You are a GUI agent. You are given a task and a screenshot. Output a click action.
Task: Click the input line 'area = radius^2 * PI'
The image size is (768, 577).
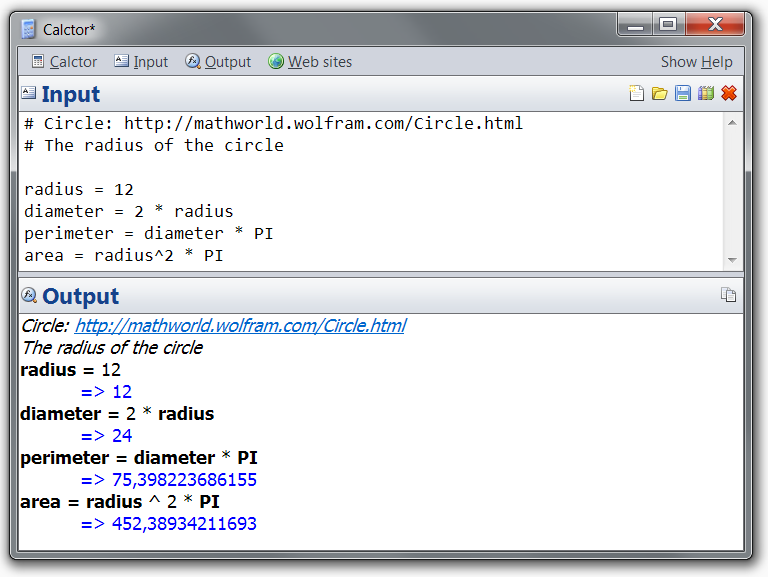click(124, 256)
